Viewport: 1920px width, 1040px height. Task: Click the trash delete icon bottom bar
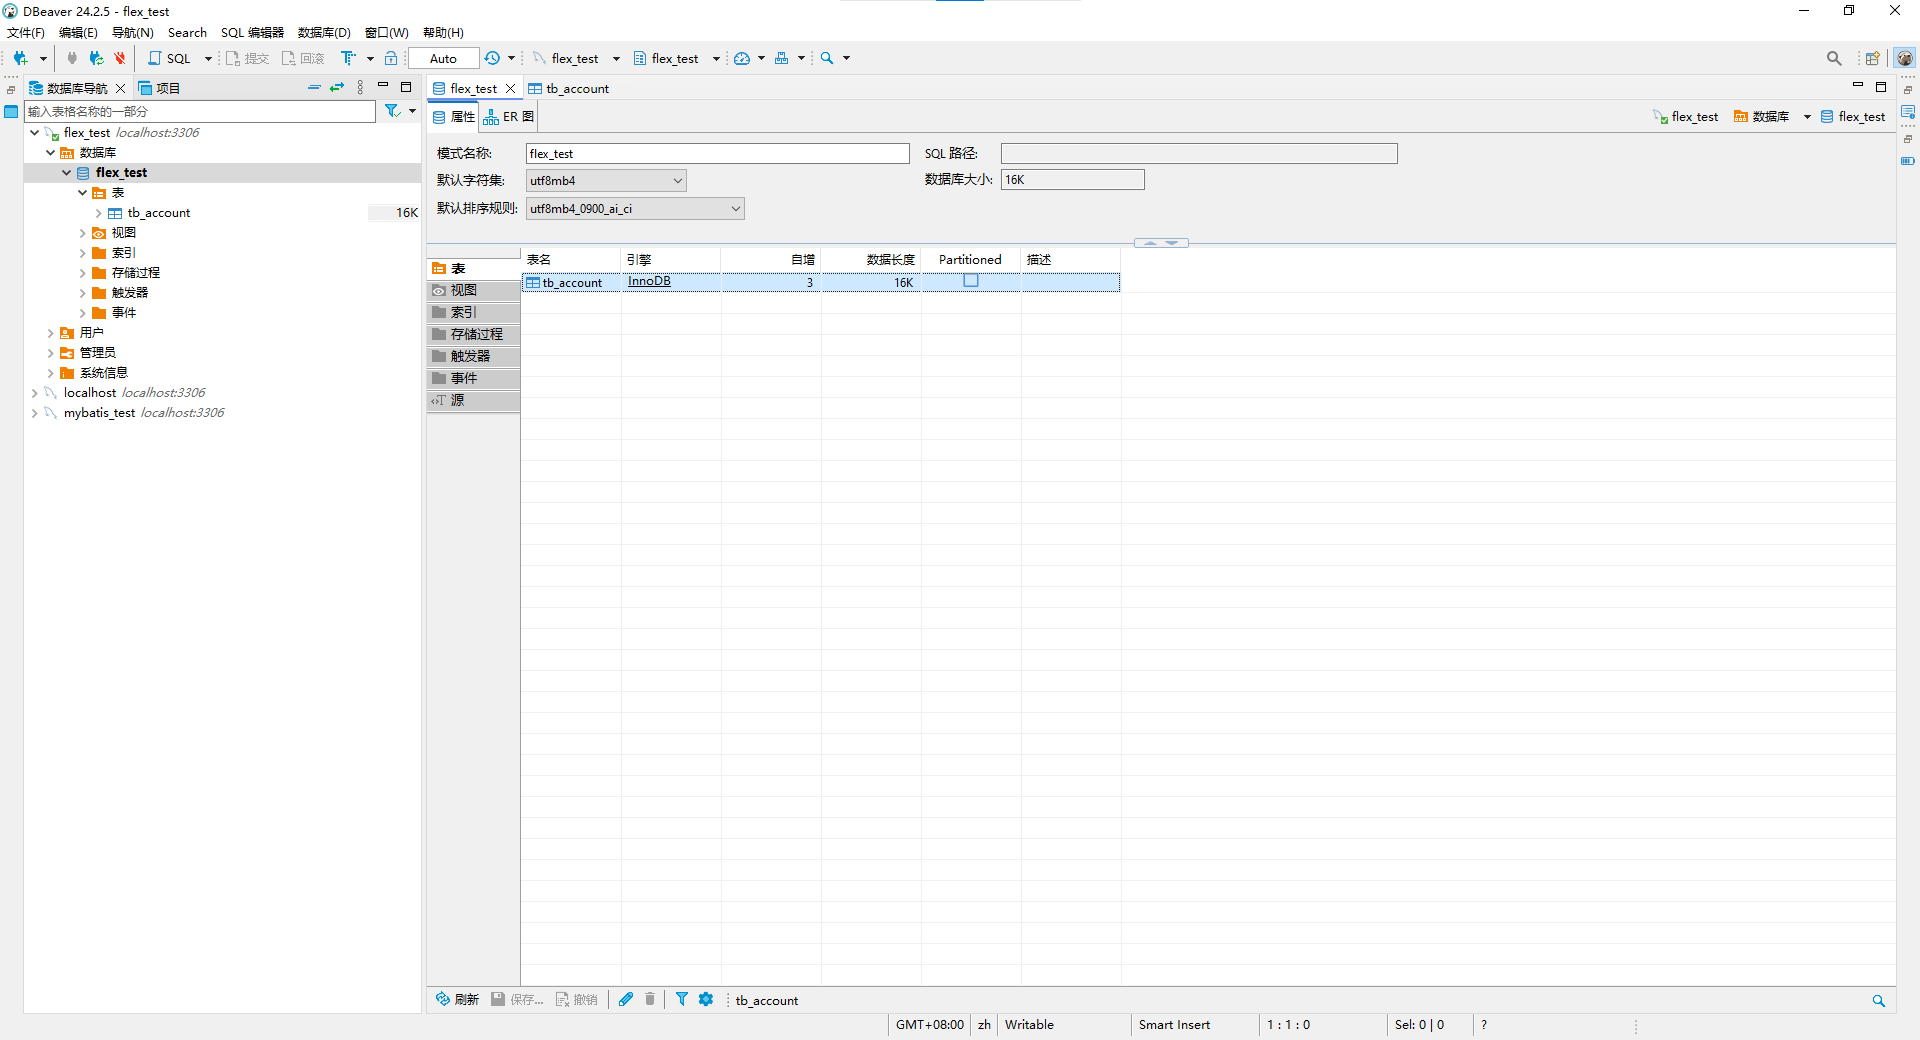pos(650,999)
